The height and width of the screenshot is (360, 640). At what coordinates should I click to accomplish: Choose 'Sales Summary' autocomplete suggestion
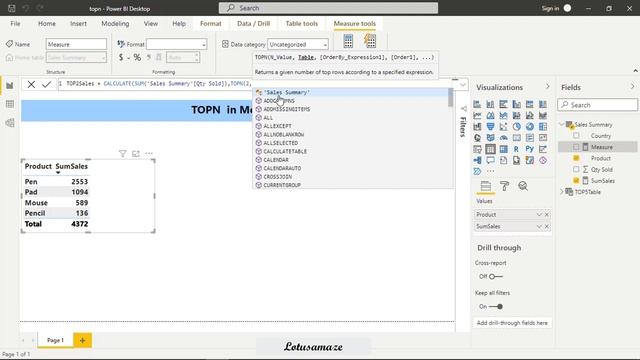pyautogui.click(x=352, y=92)
